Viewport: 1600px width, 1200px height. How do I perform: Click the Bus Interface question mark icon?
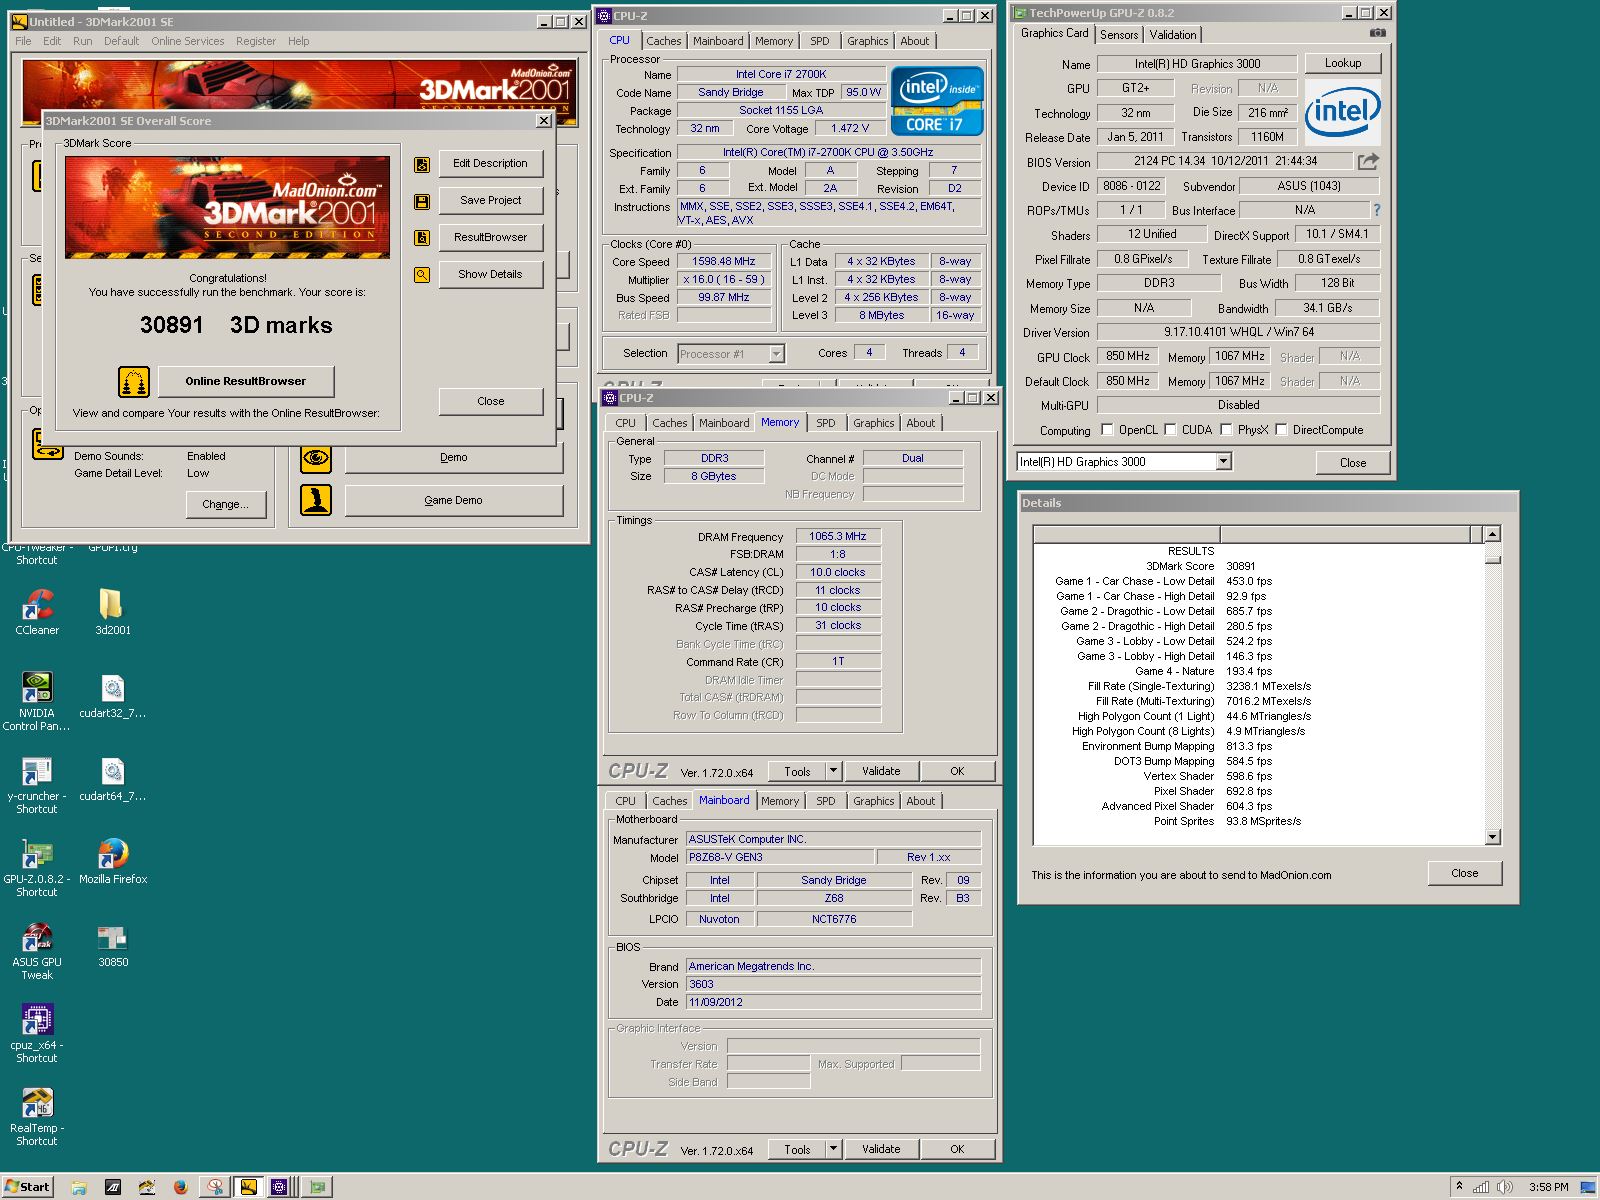[x=1376, y=210]
